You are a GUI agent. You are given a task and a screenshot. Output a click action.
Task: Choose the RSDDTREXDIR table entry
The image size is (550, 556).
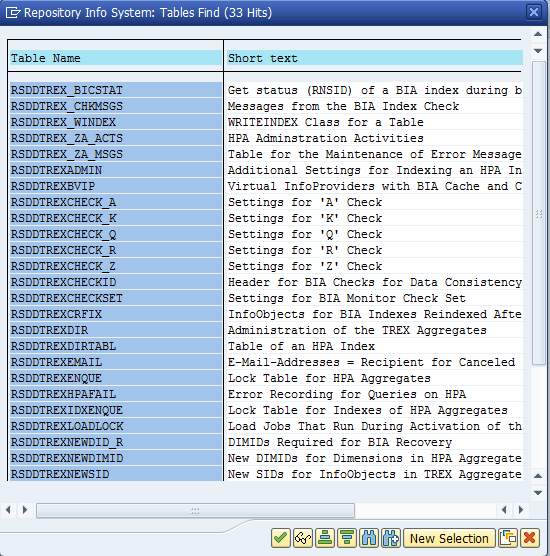[x=116, y=330]
